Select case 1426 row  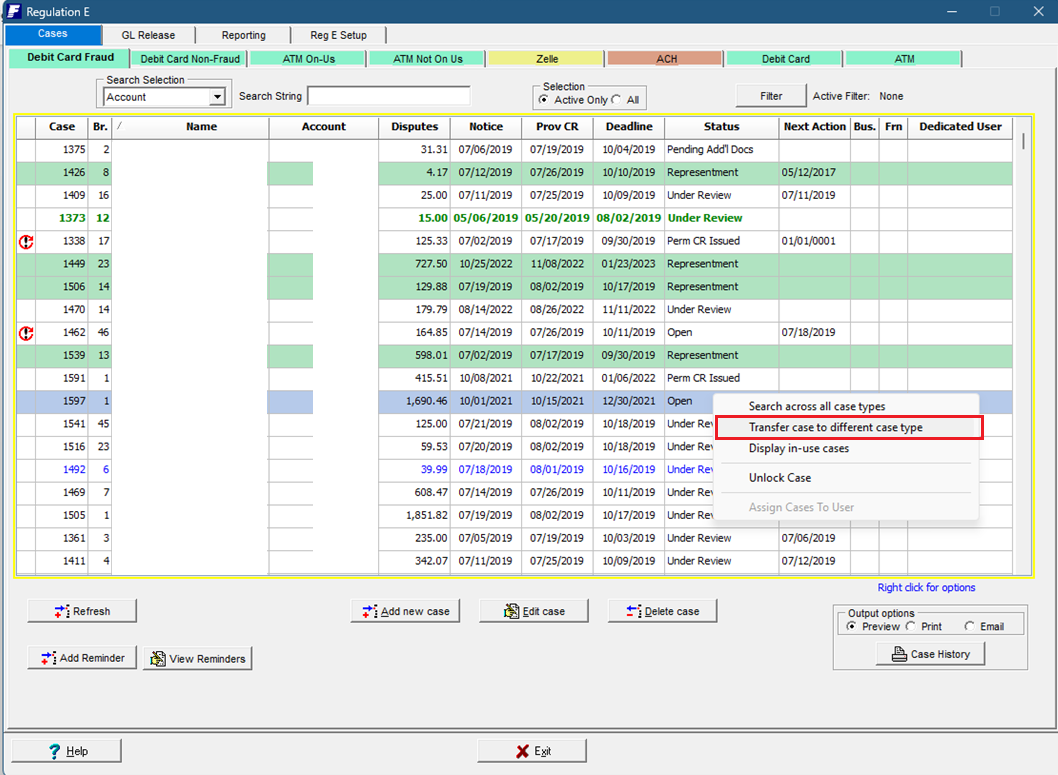514,173
